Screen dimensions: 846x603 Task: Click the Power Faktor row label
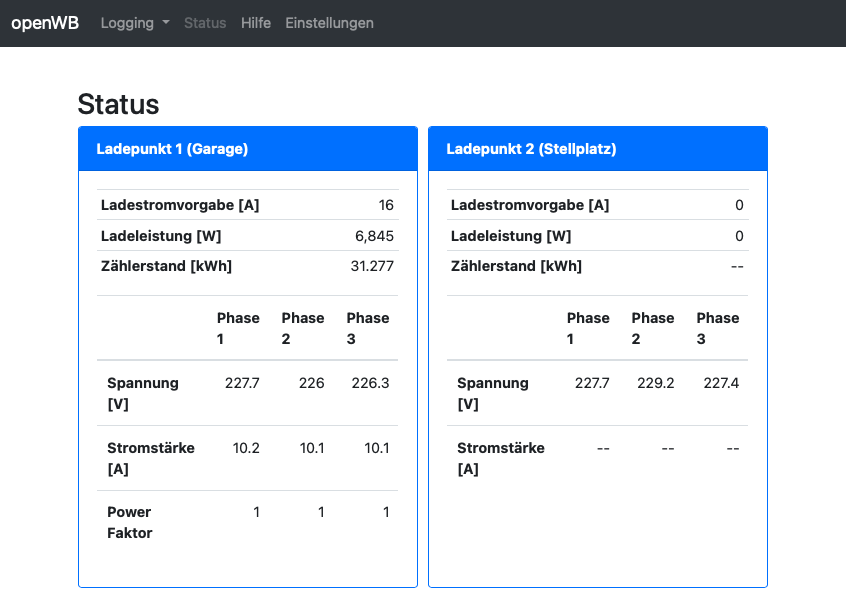point(130,522)
